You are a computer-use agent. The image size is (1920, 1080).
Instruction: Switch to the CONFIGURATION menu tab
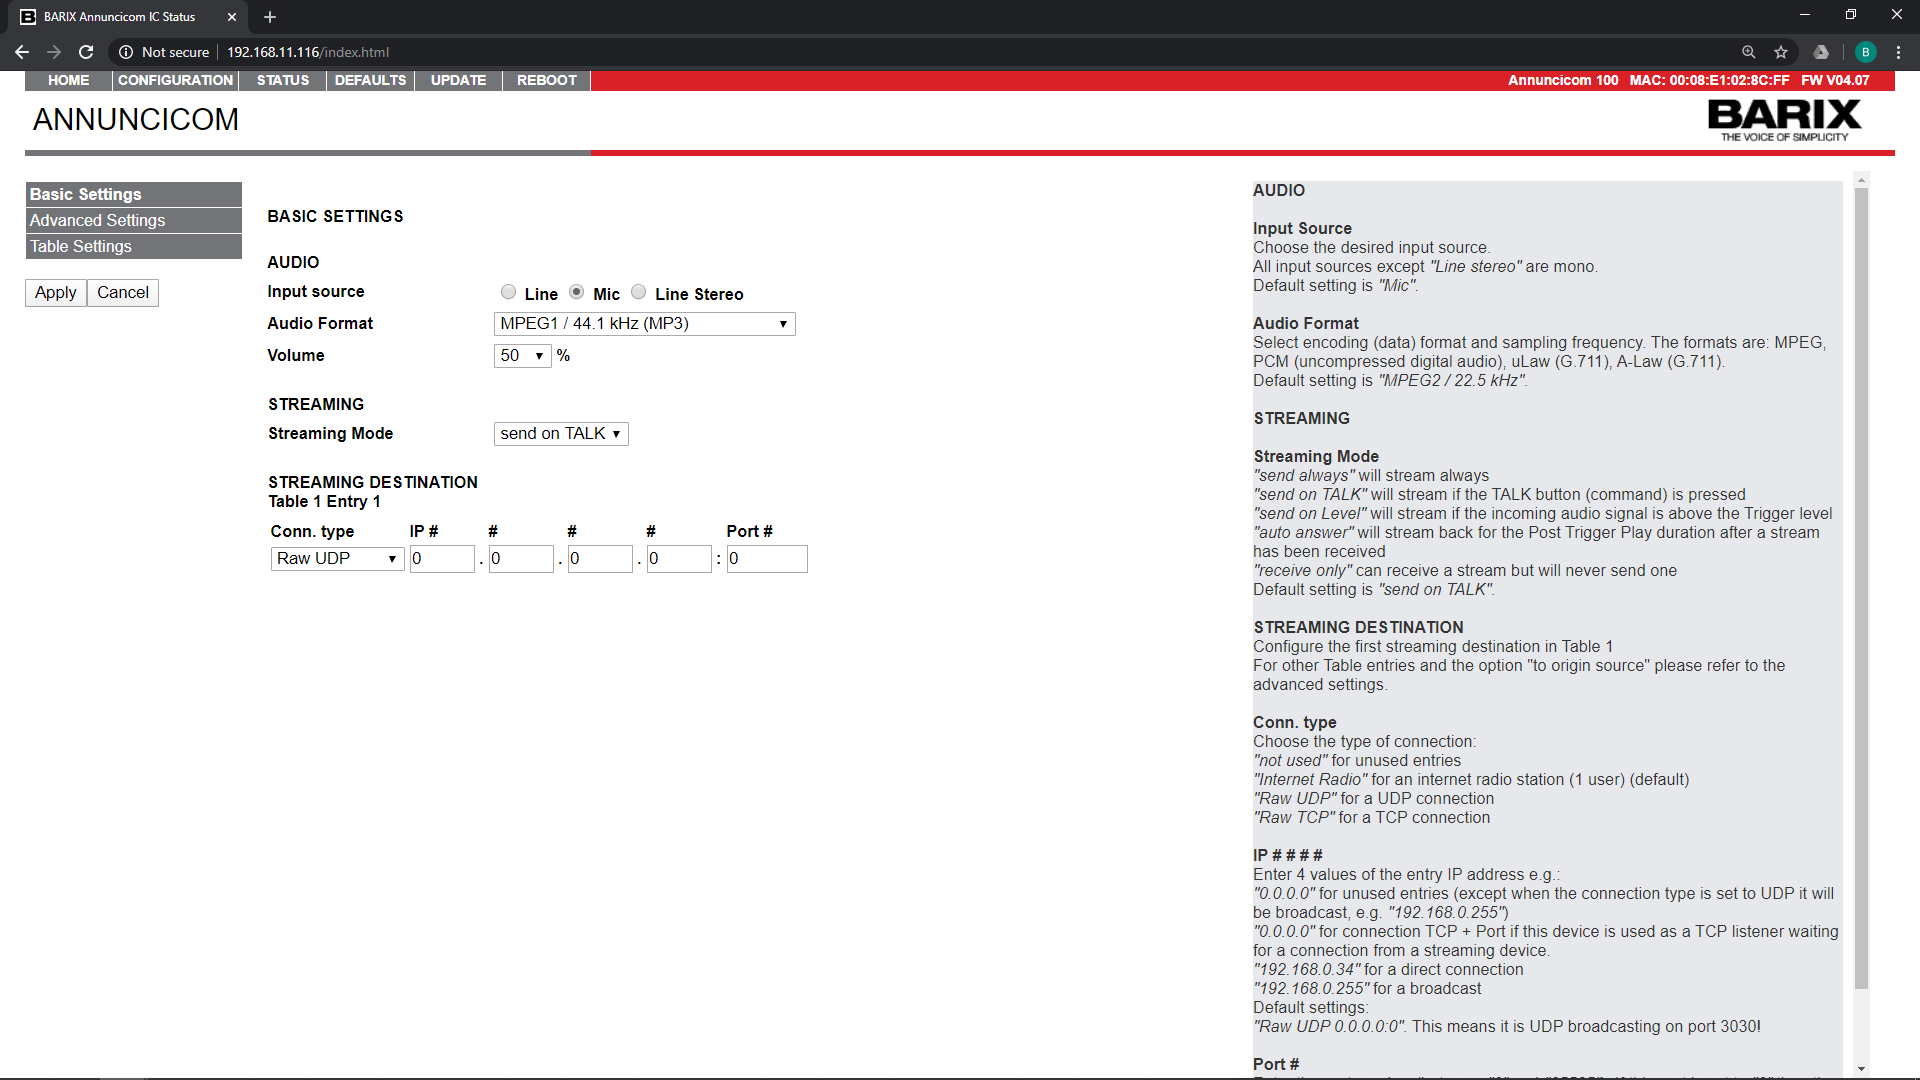click(x=175, y=80)
